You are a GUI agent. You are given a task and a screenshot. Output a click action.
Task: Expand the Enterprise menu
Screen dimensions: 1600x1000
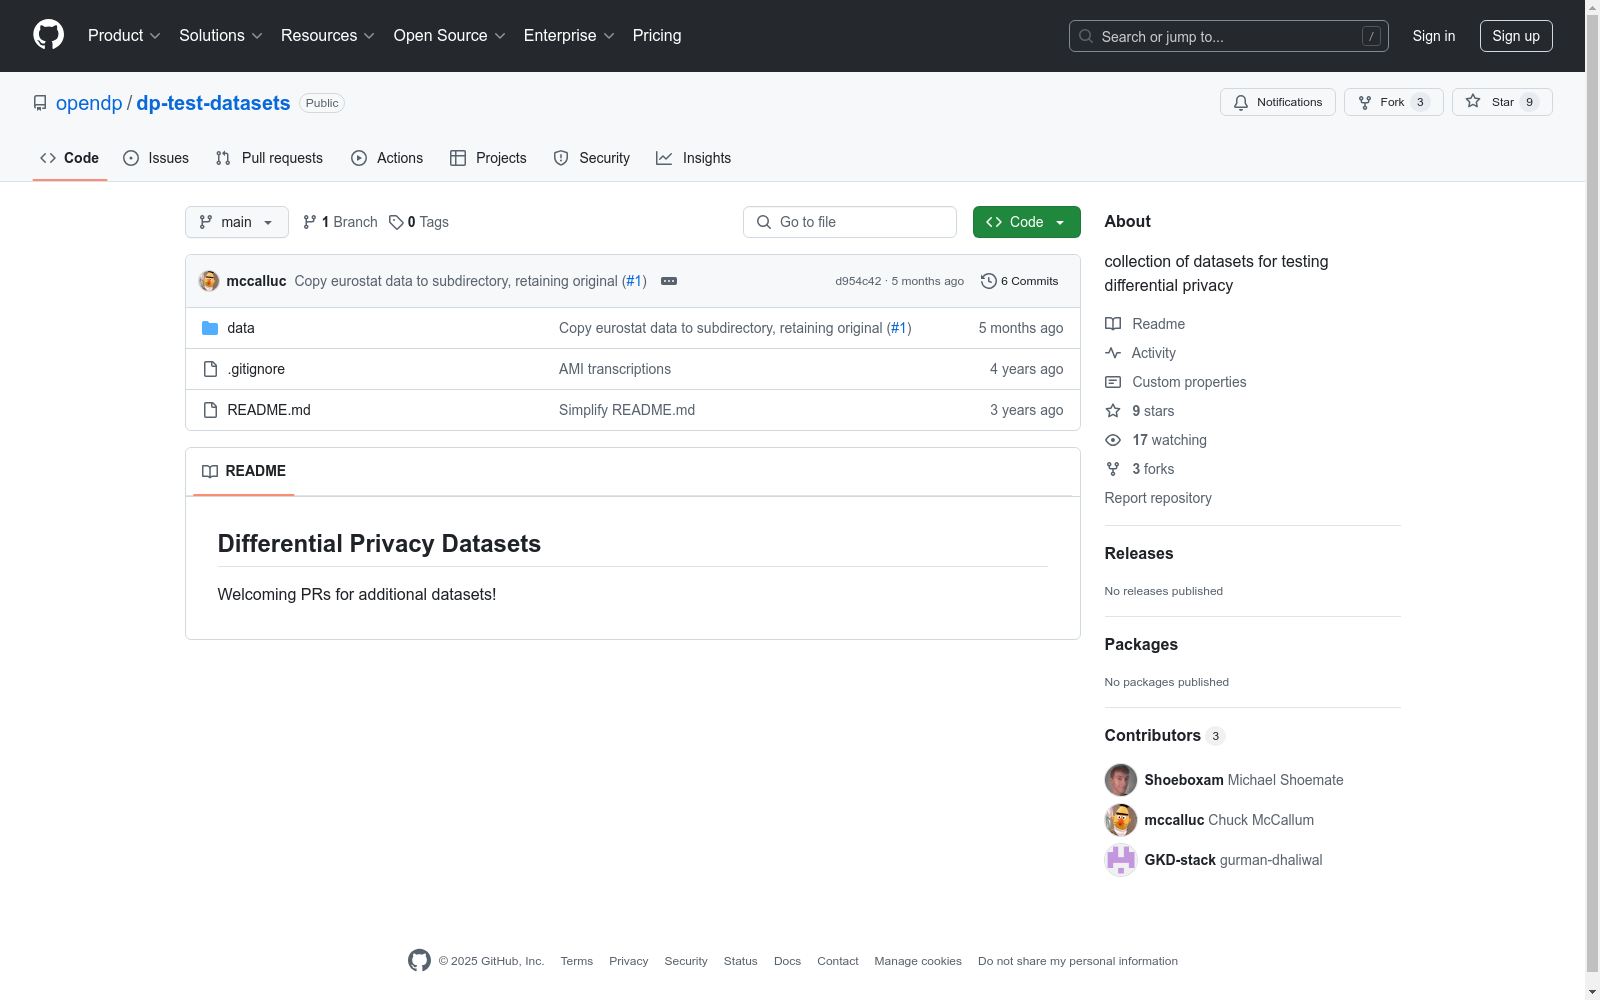569,36
